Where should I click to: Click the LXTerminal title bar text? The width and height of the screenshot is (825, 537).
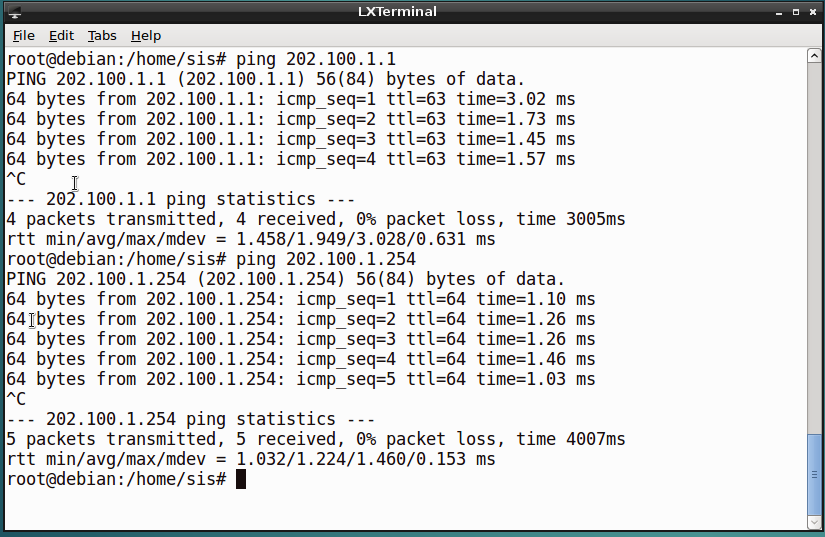(x=397, y=12)
